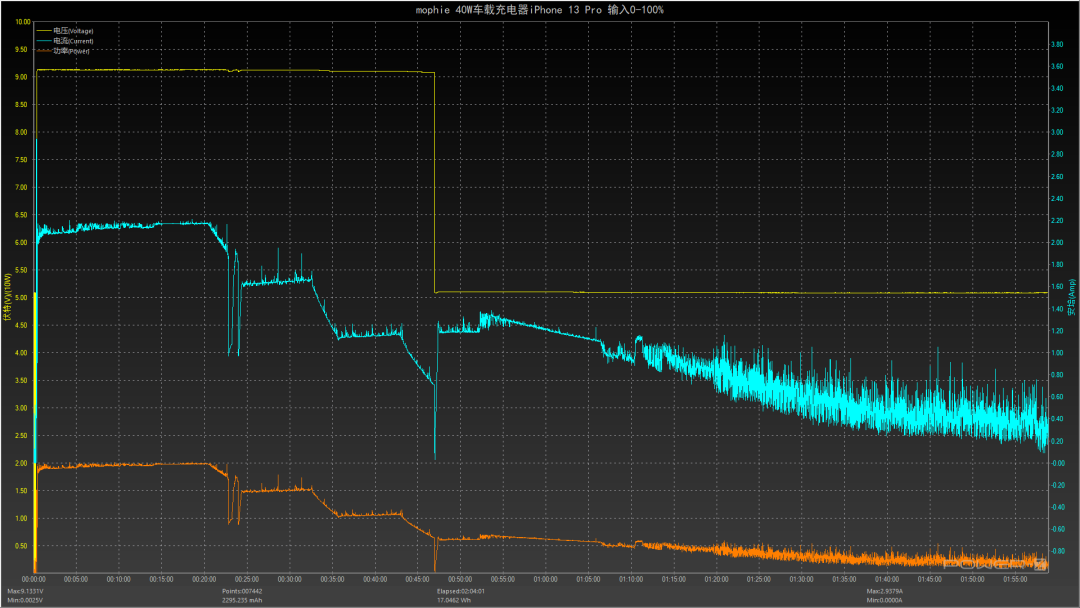The image size is (1080, 608).
Task: Click the Max:2.9379A readout
Action: 885,591
